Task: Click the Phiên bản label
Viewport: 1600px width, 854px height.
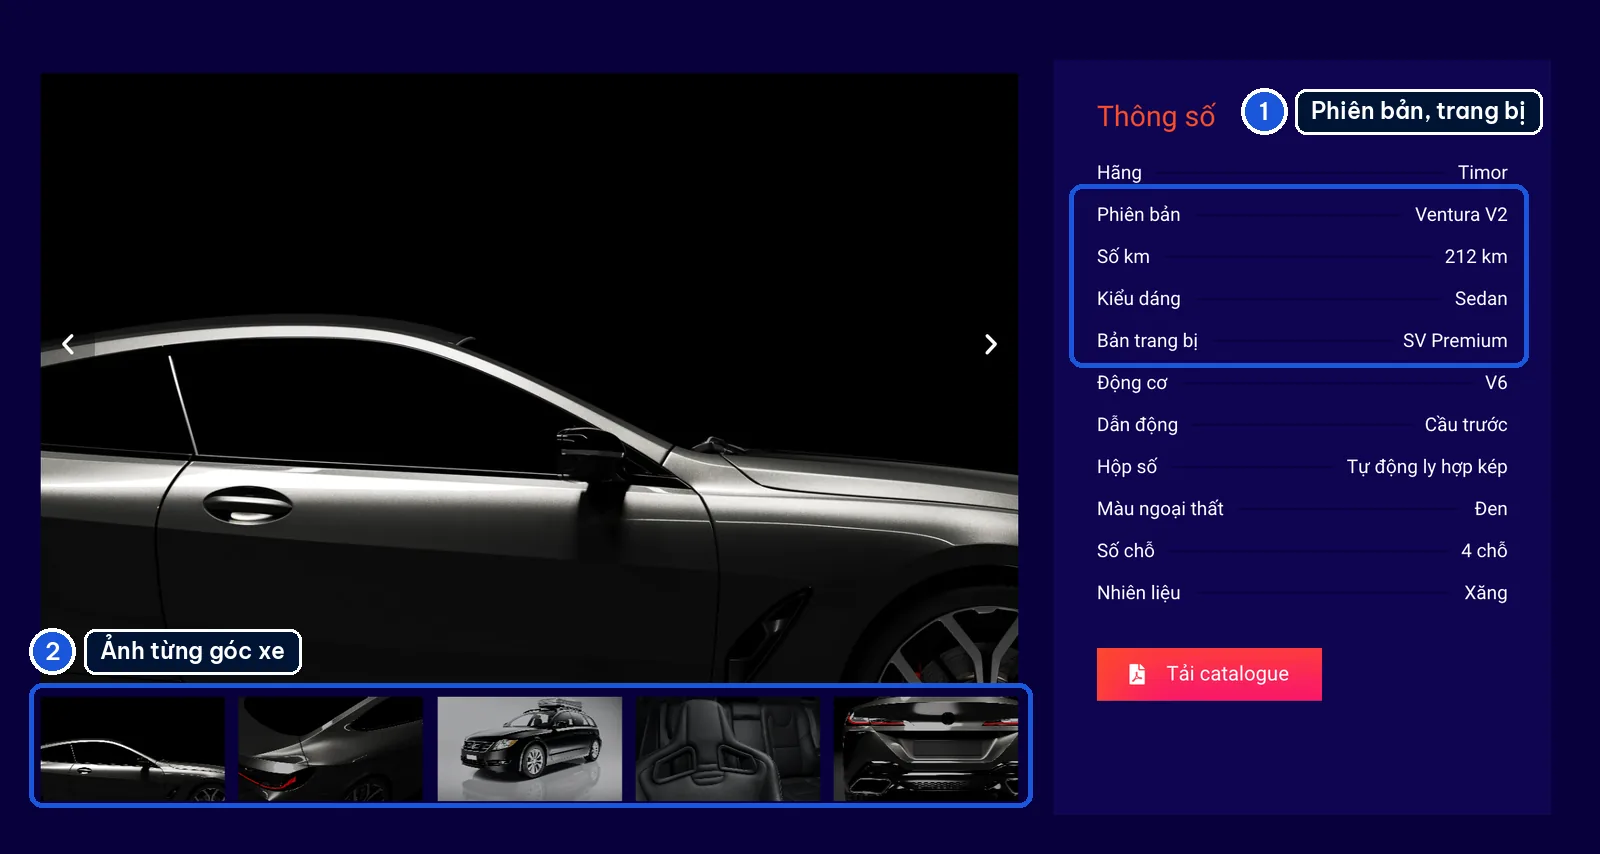Action: click(1138, 214)
